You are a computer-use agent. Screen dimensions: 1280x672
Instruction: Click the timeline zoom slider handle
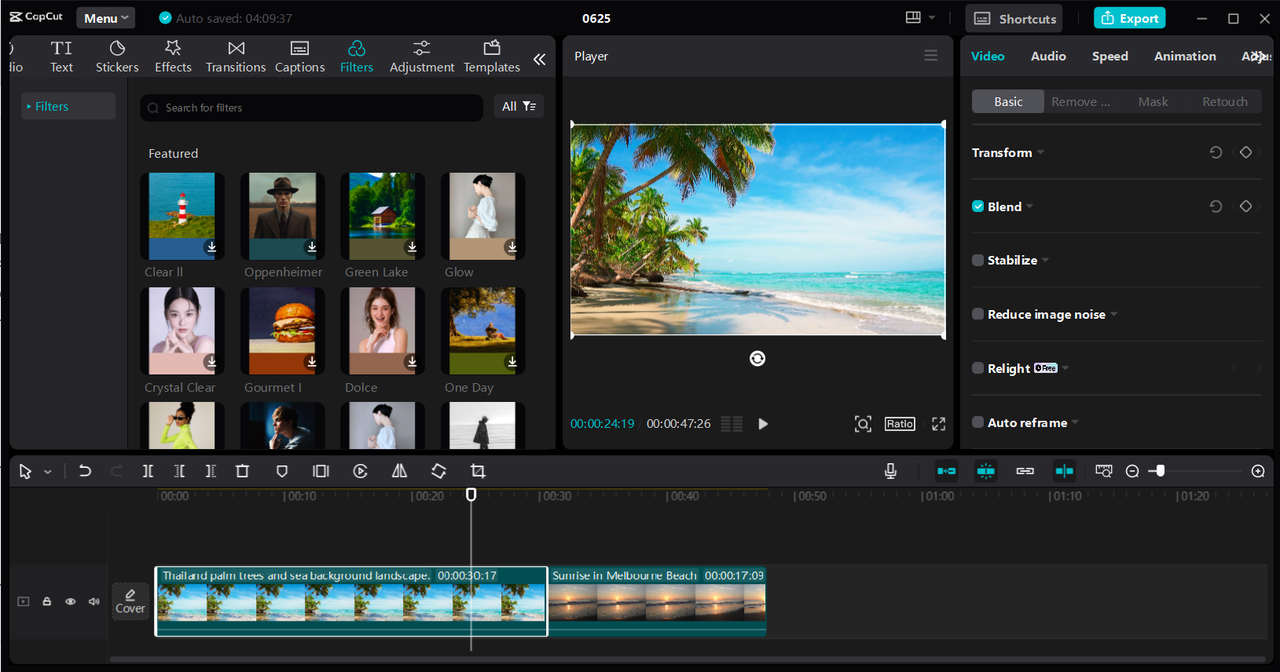click(x=1159, y=470)
